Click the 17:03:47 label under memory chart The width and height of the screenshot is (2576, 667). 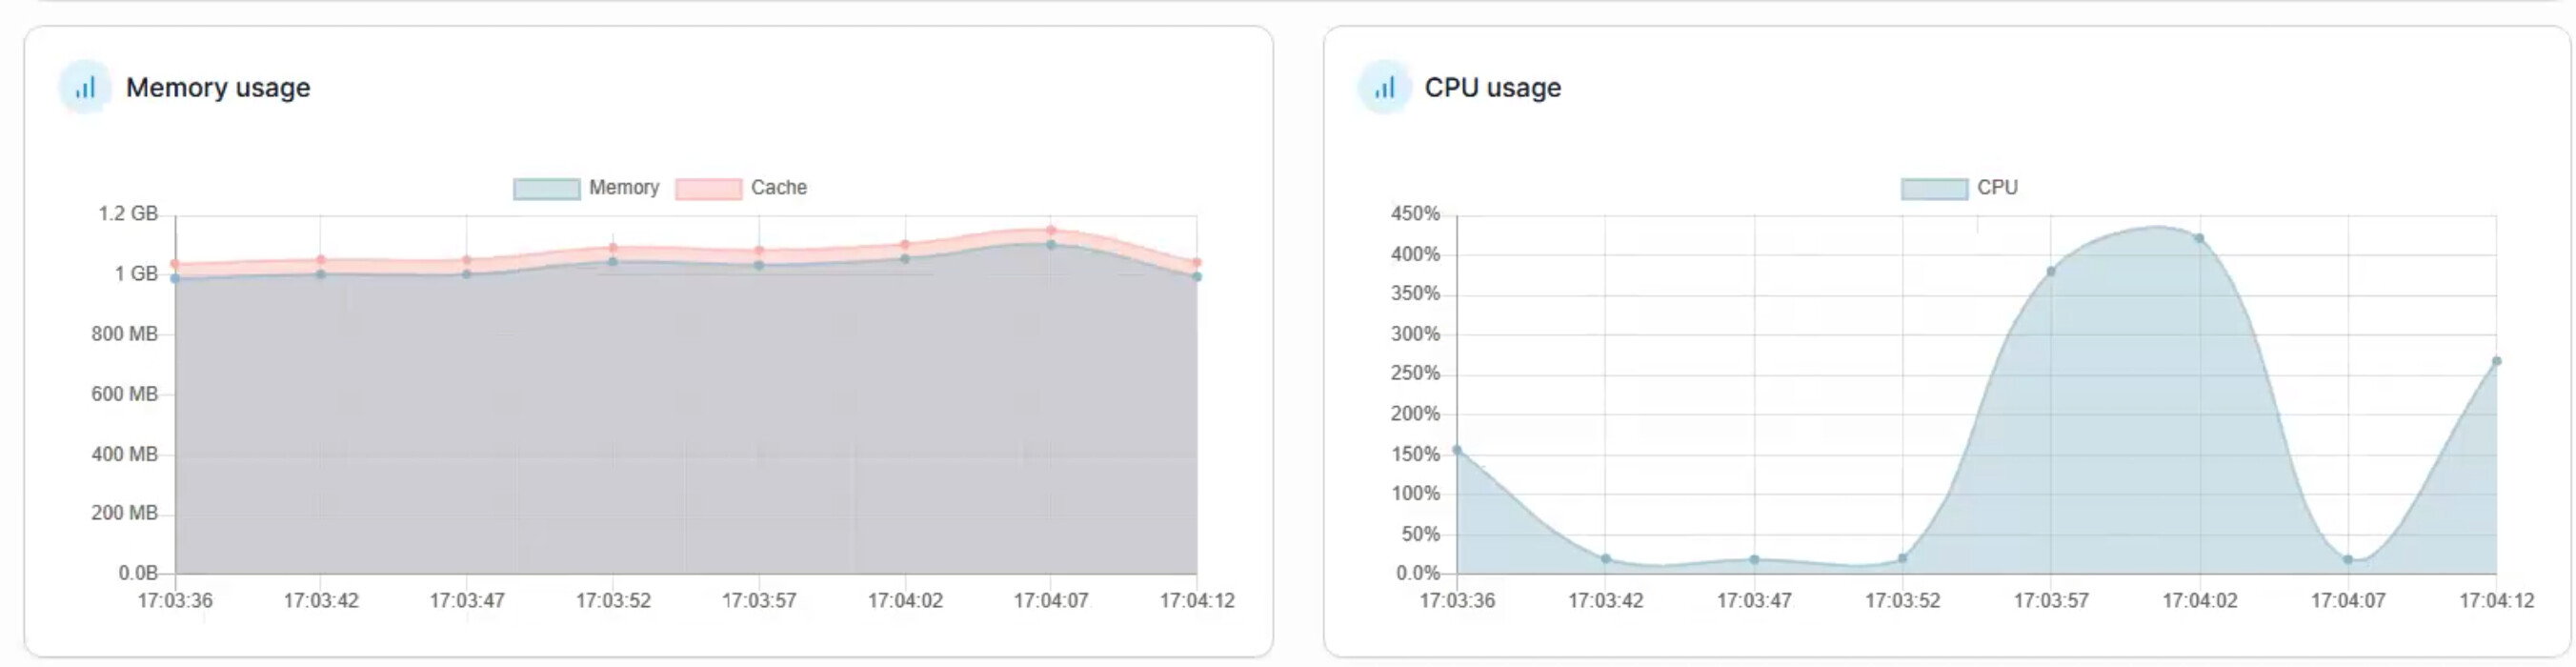[467, 600]
